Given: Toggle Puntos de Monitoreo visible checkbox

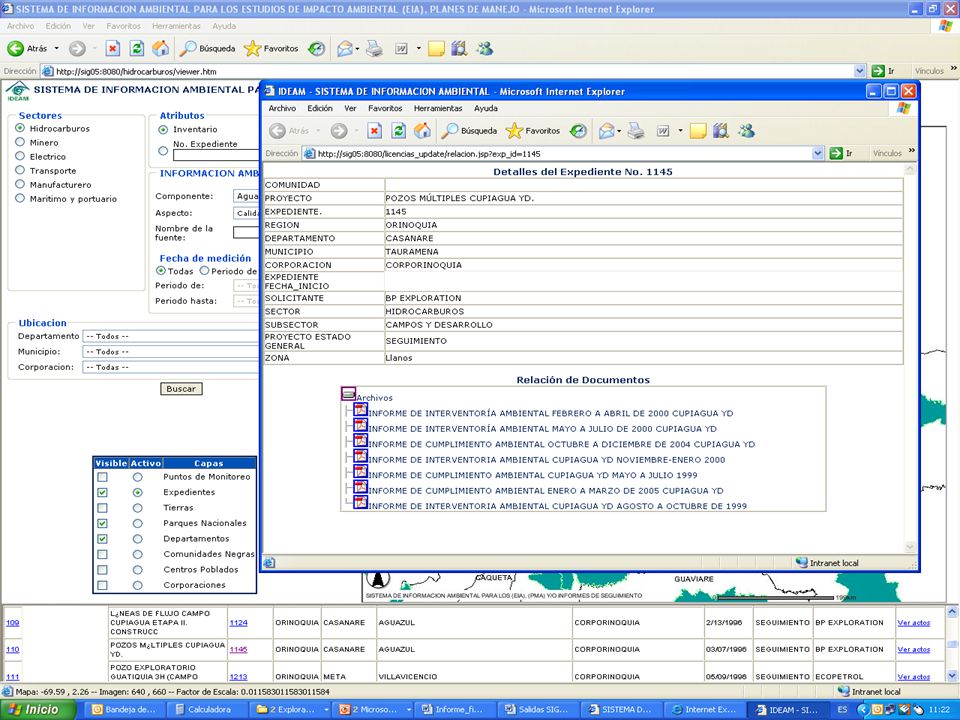Looking at the screenshot, I should 102,477.
